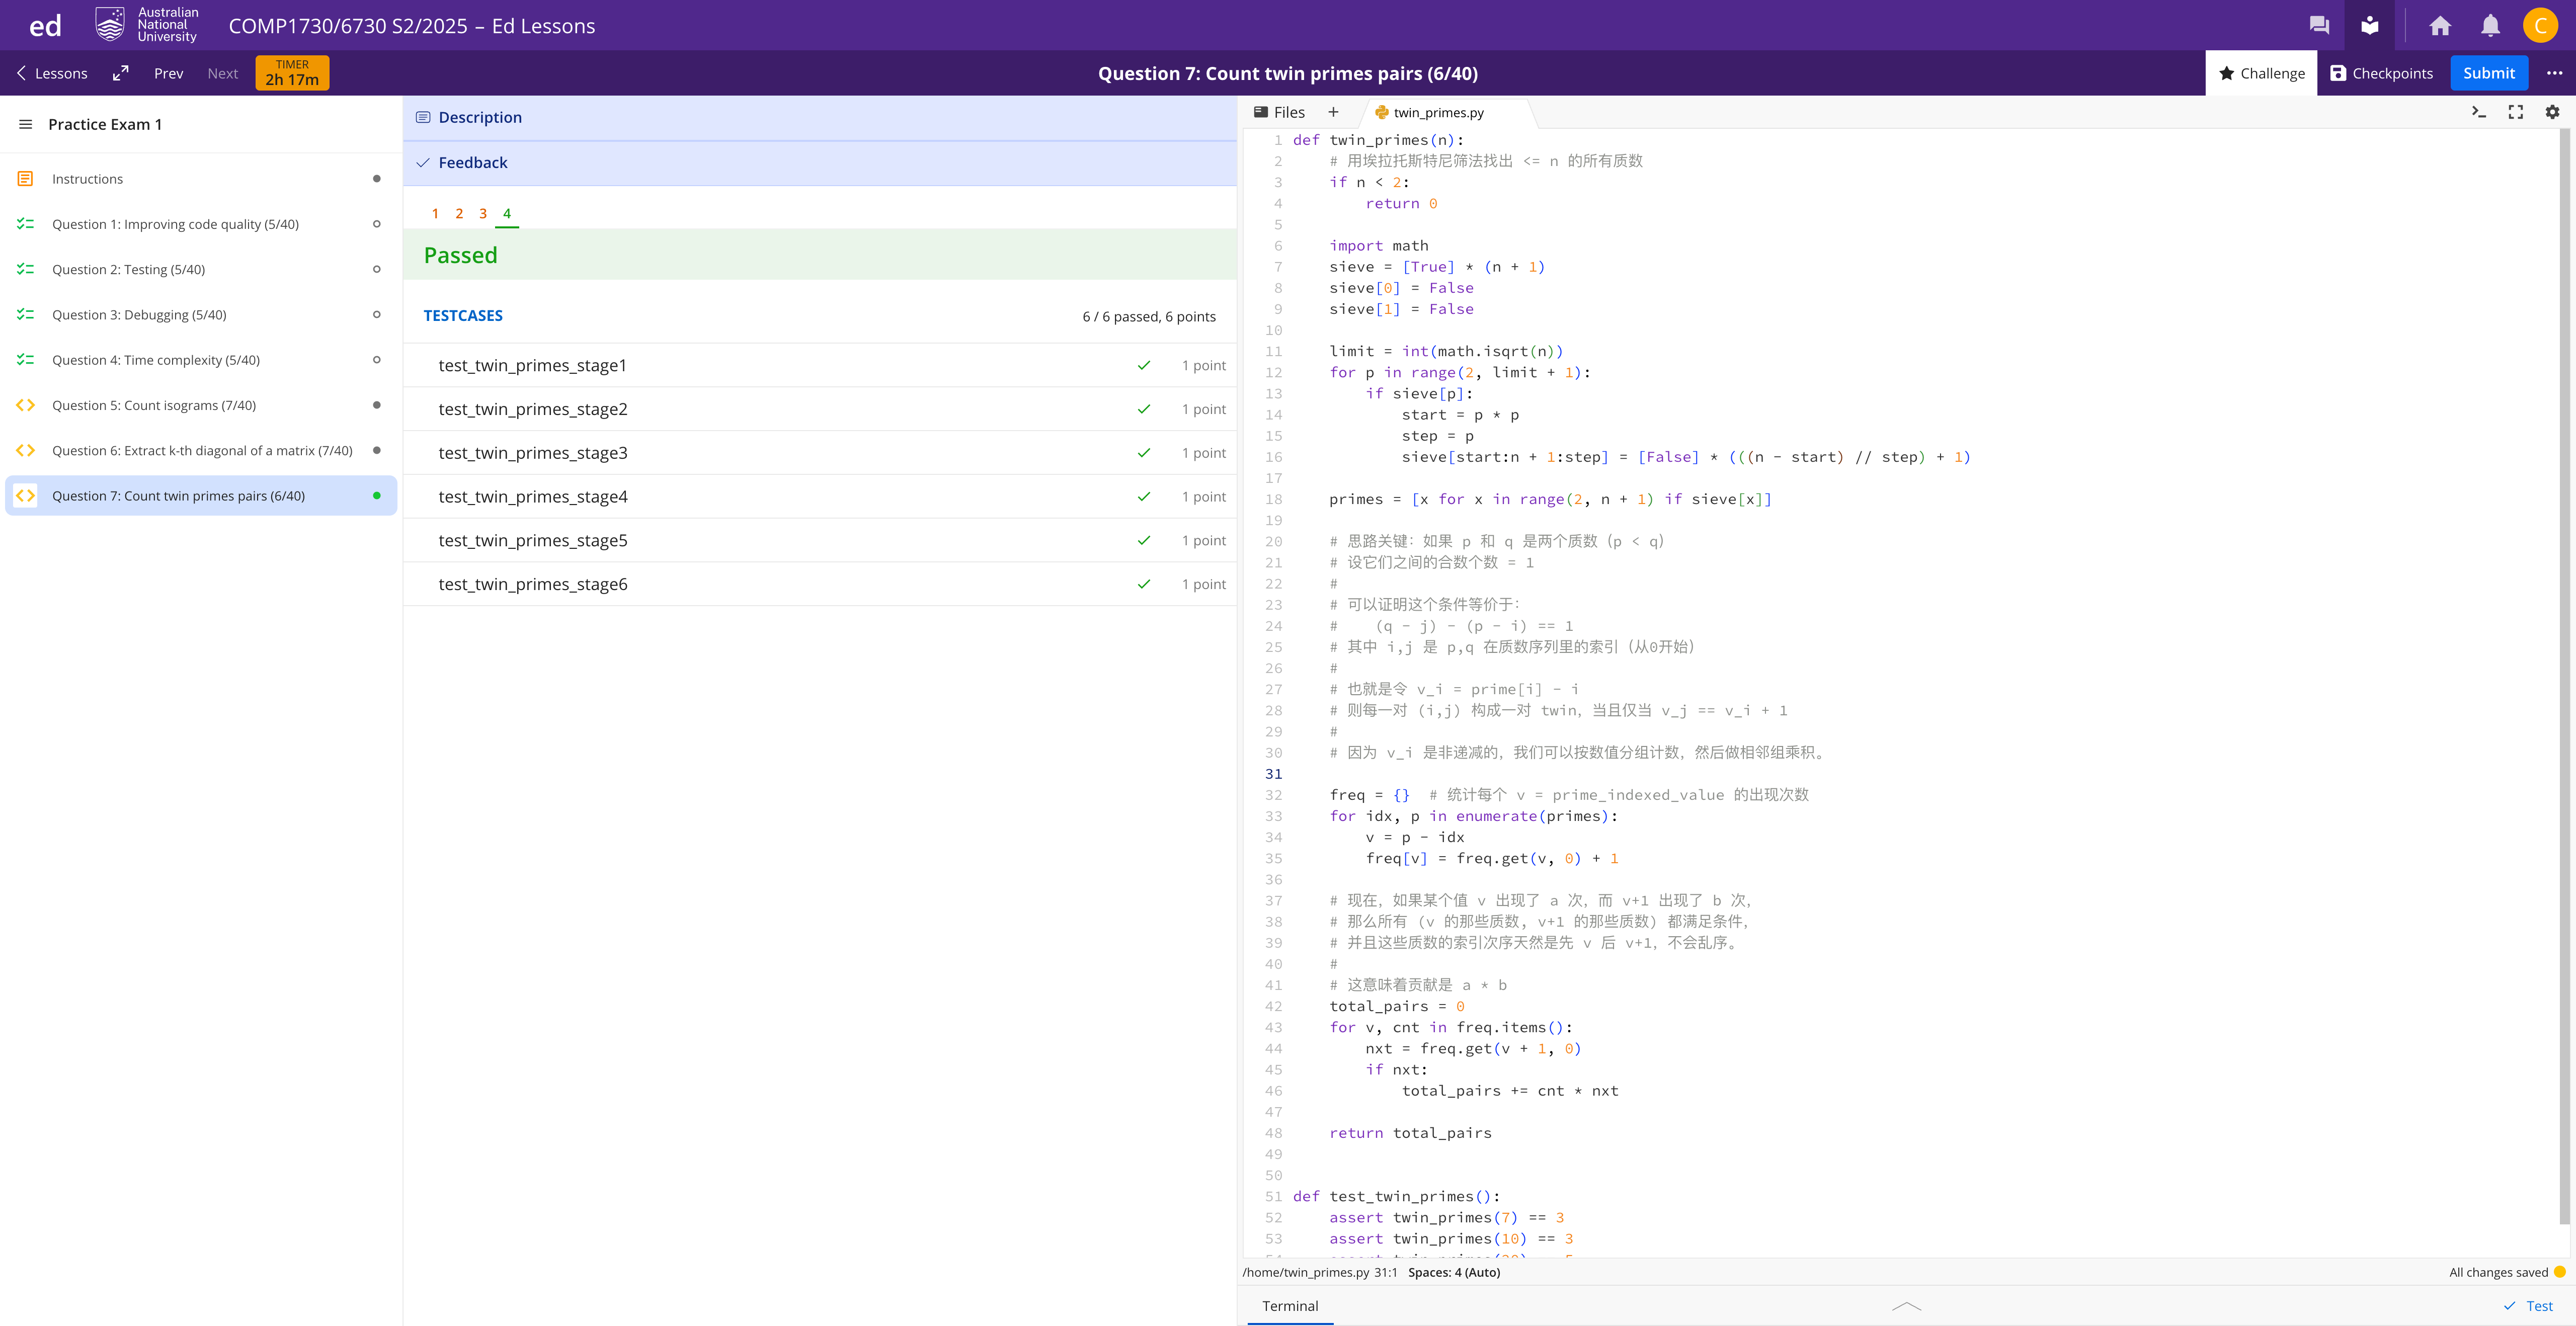Click the Question 3 checklist icon
2576x1326 pixels.
click(25, 314)
